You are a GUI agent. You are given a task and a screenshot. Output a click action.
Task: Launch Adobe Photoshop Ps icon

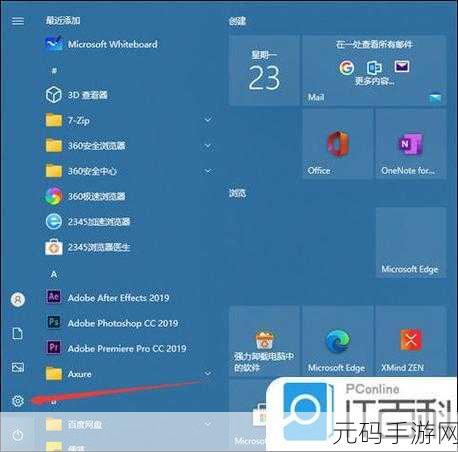54,322
